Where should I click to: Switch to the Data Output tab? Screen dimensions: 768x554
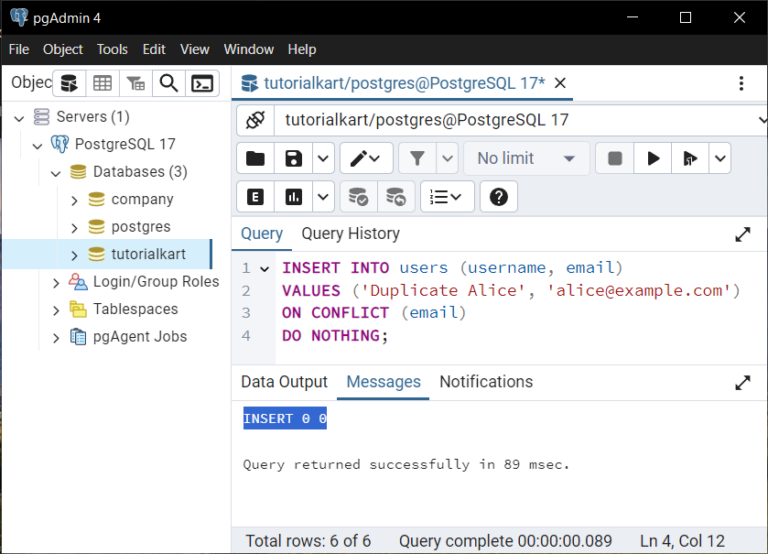(284, 382)
